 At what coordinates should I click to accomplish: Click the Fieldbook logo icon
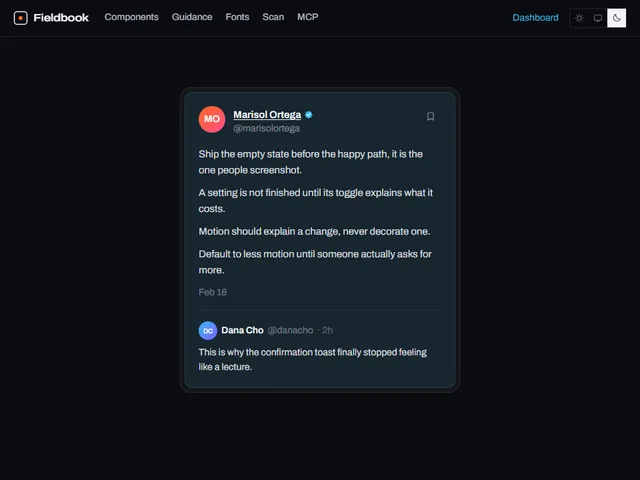point(20,18)
